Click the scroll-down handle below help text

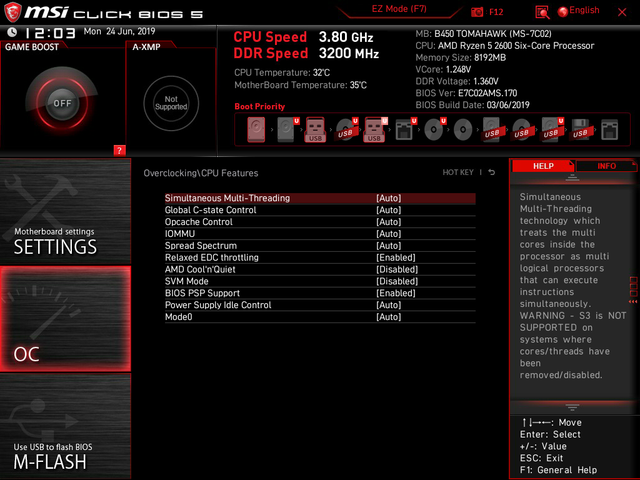pos(572,407)
